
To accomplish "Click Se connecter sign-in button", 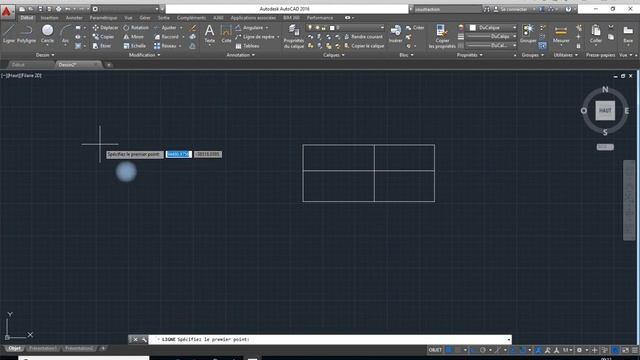I will pyautogui.click(x=513, y=9).
